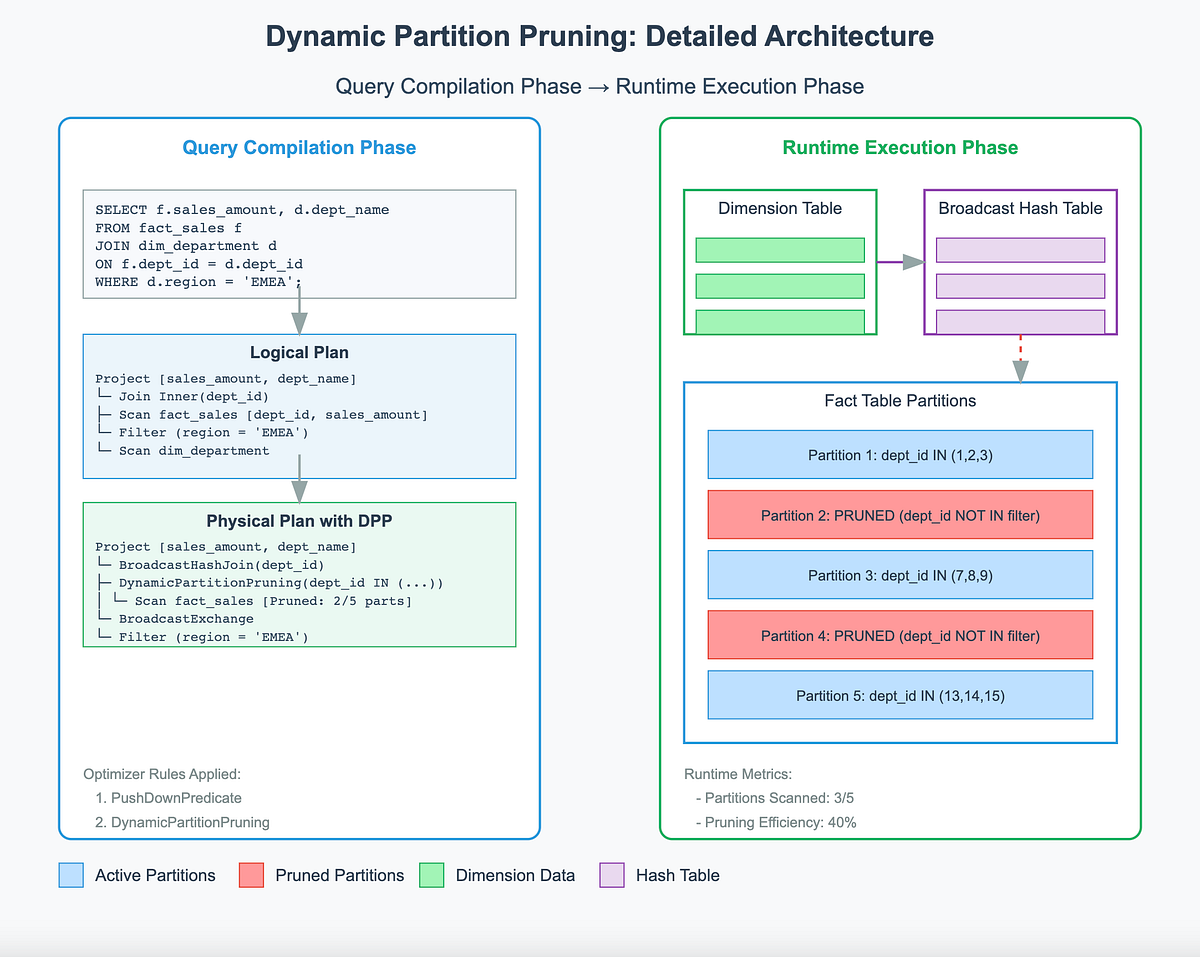This screenshot has width=1200, height=957.
Task: Click the Physical Plan with DPP box
Action: [298, 573]
